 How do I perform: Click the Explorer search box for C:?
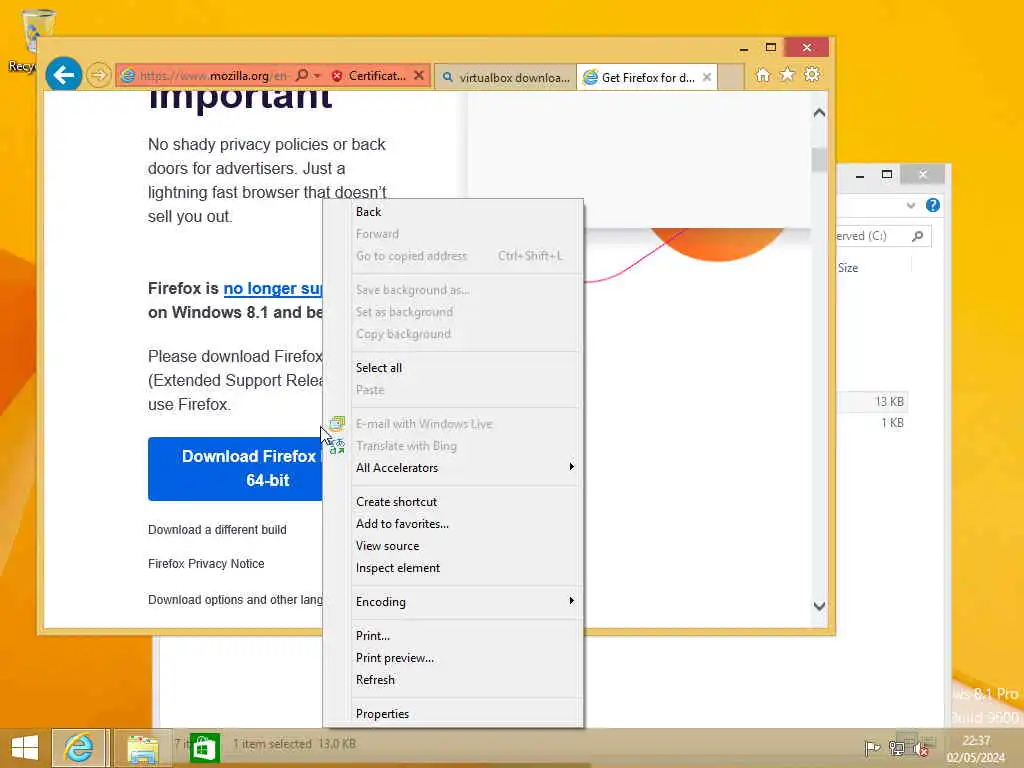coord(883,236)
